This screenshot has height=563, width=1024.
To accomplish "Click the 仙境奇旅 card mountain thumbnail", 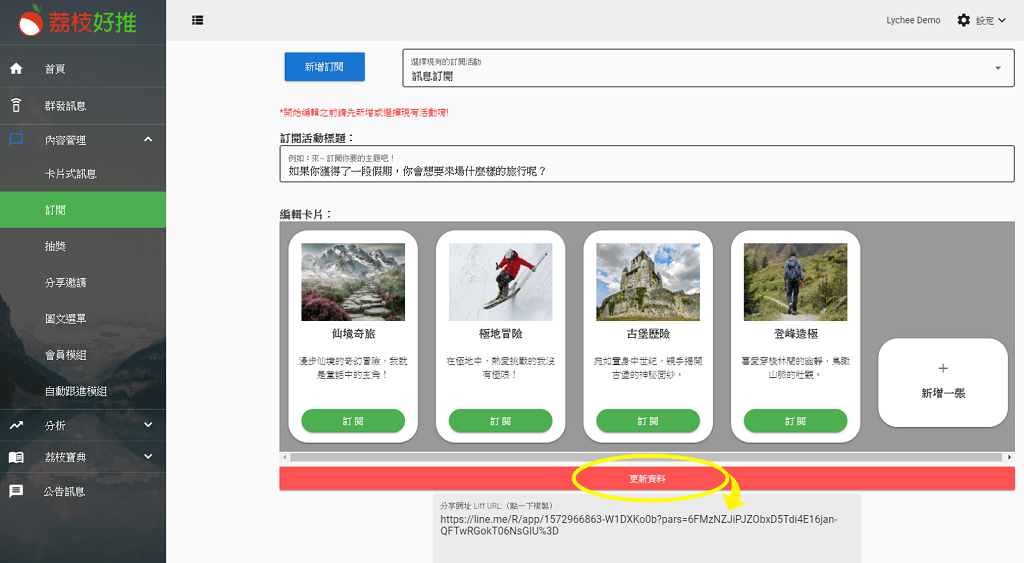I will [353, 282].
